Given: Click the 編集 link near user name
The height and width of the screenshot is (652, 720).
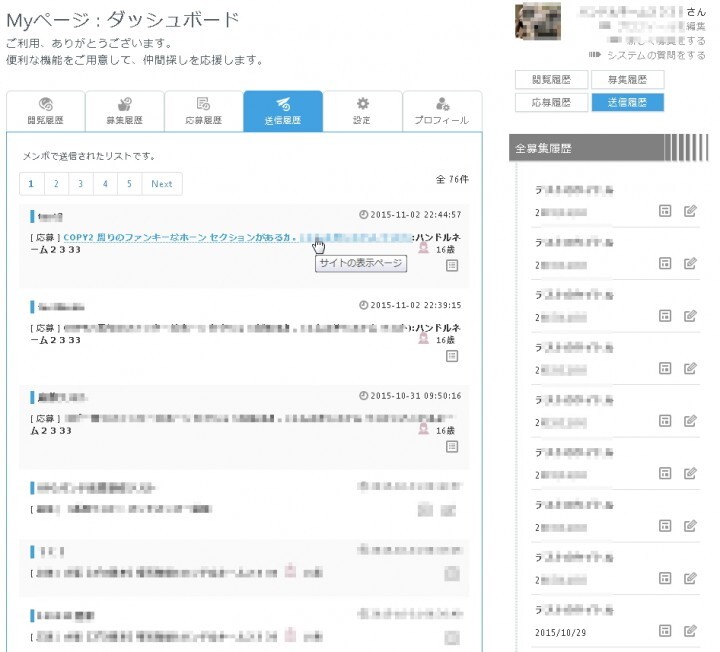Looking at the screenshot, I should [696, 27].
